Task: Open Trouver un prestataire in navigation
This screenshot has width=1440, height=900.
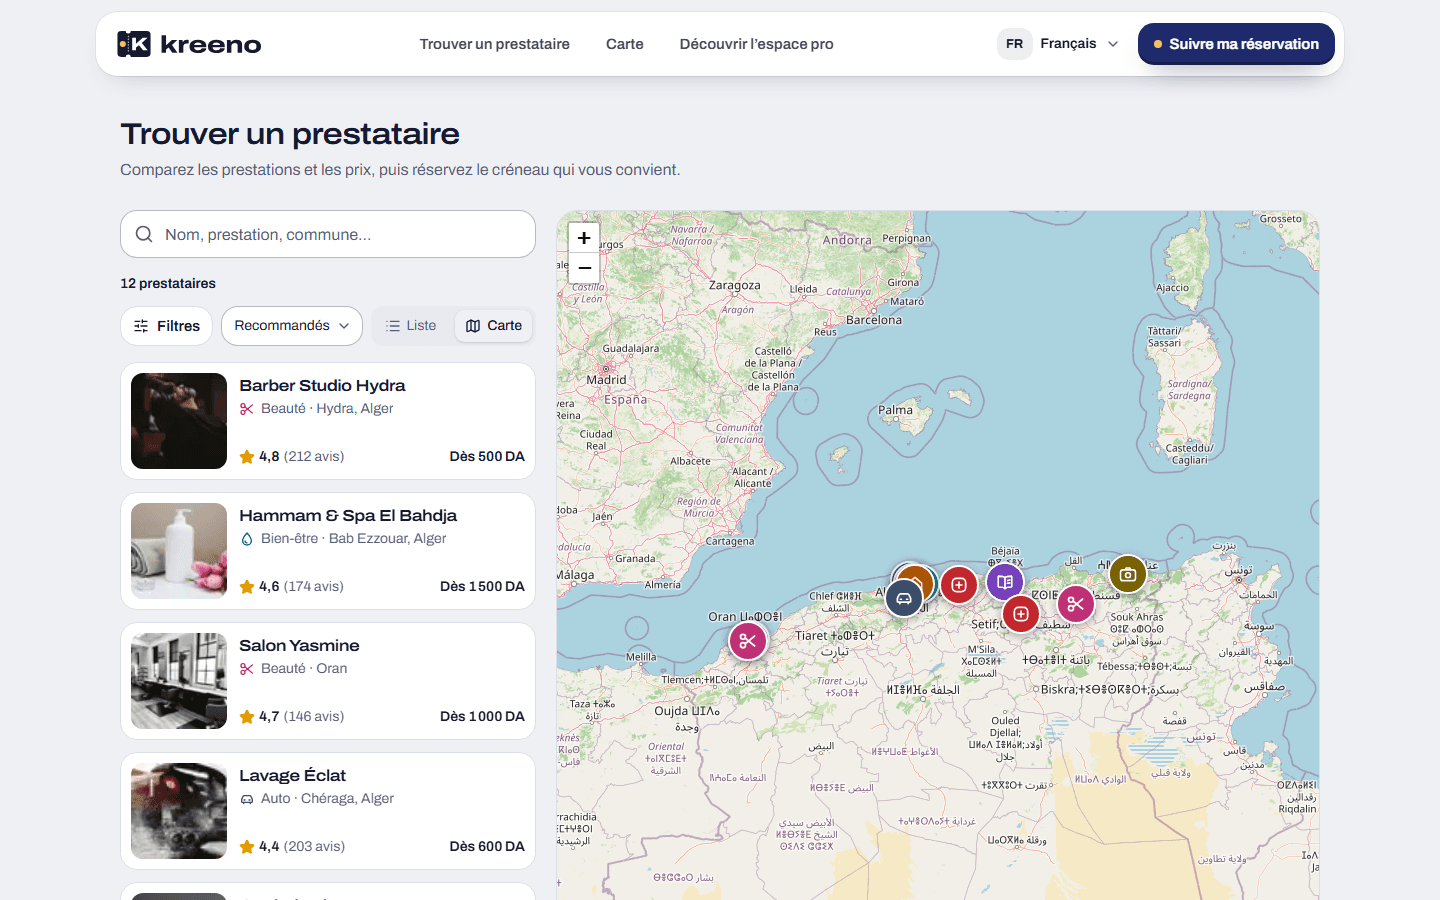Action: click(x=495, y=44)
